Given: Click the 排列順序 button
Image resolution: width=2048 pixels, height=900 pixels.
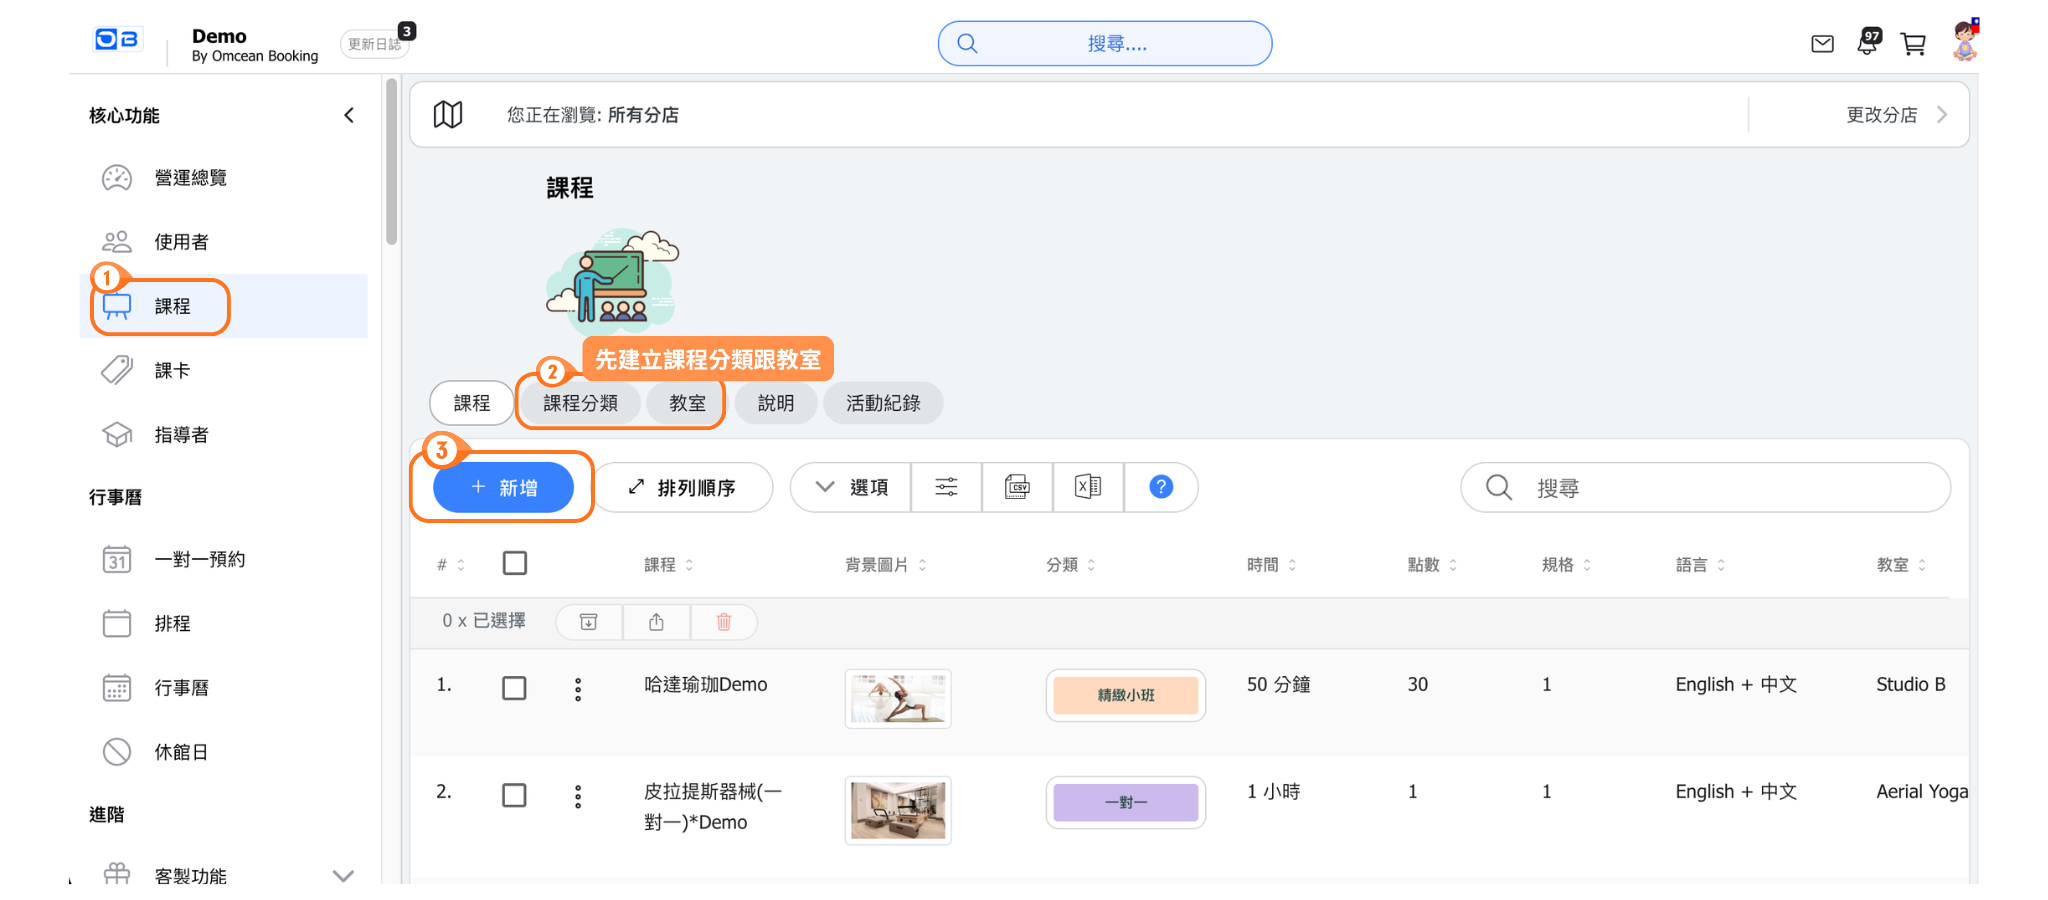Looking at the screenshot, I should click(683, 487).
